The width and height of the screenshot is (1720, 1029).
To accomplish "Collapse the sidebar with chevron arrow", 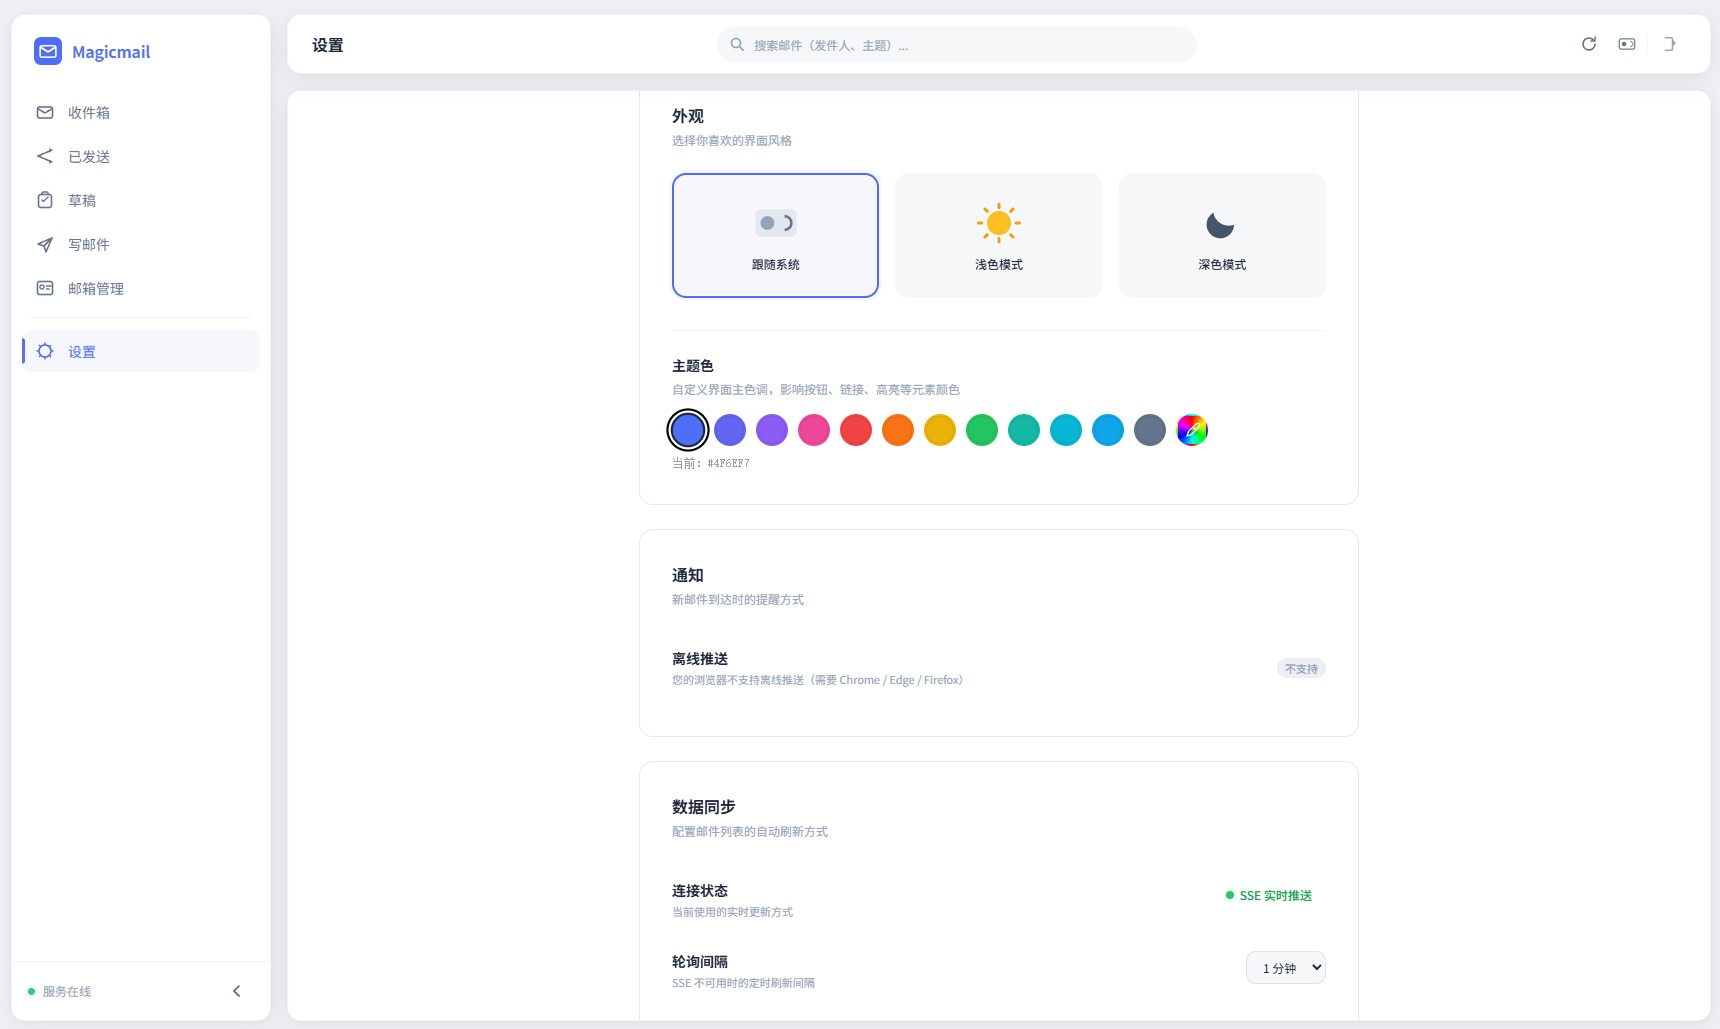I will pyautogui.click(x=237, y=991).
